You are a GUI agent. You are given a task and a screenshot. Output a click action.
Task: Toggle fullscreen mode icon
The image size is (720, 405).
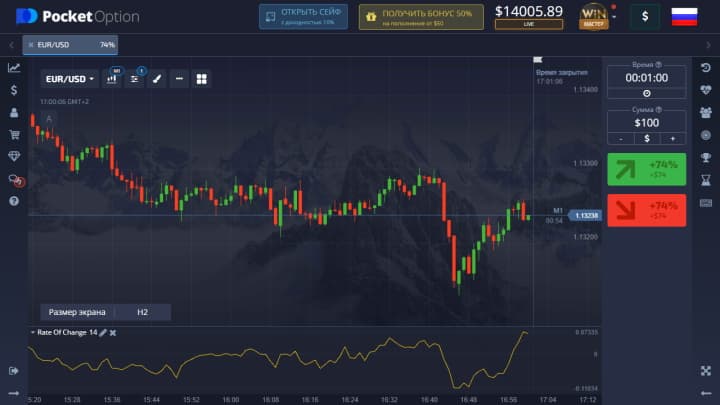point(706,371)
